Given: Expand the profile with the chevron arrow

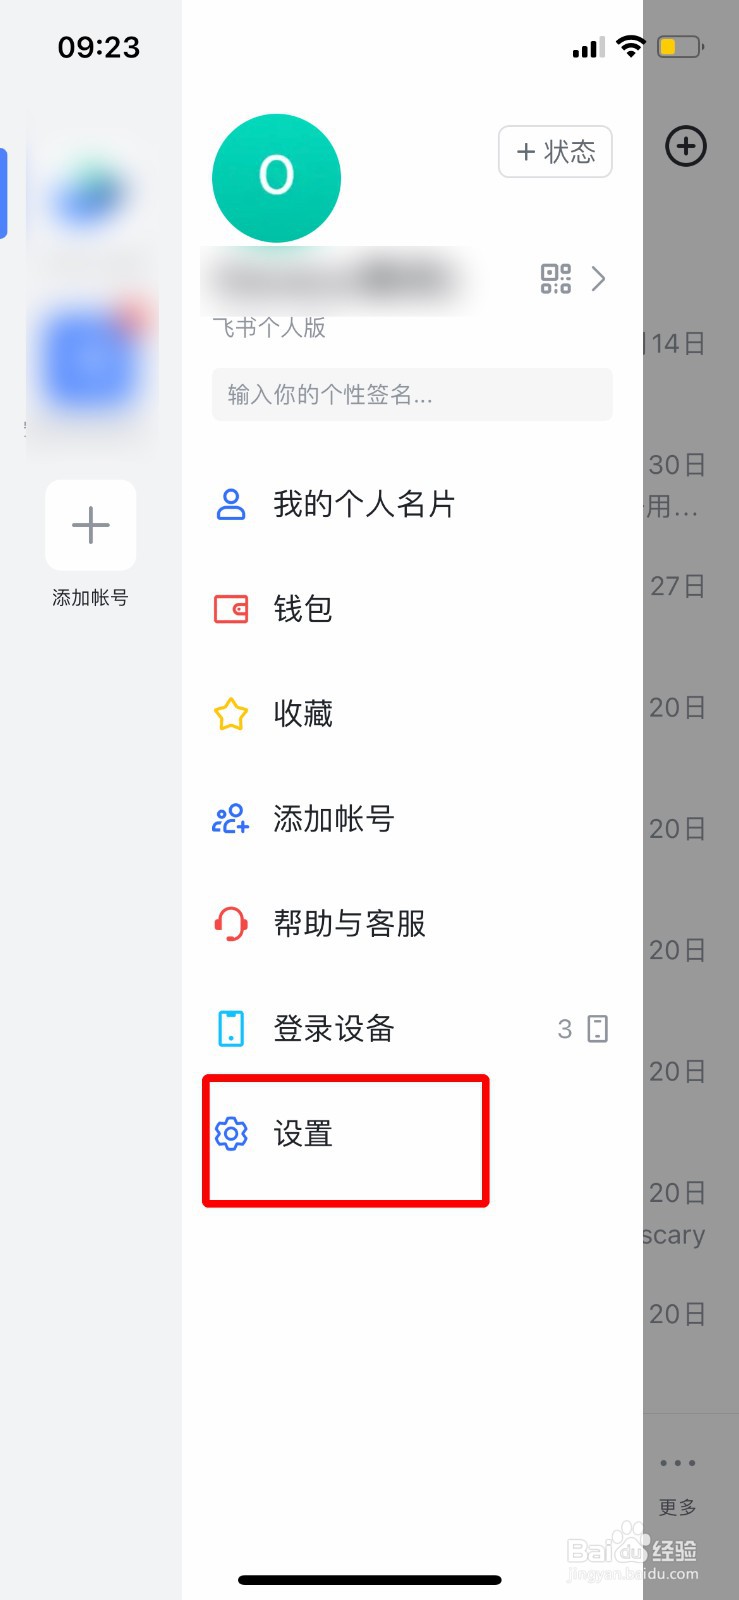Looking at the screenshot, I should tap(599, 279).
